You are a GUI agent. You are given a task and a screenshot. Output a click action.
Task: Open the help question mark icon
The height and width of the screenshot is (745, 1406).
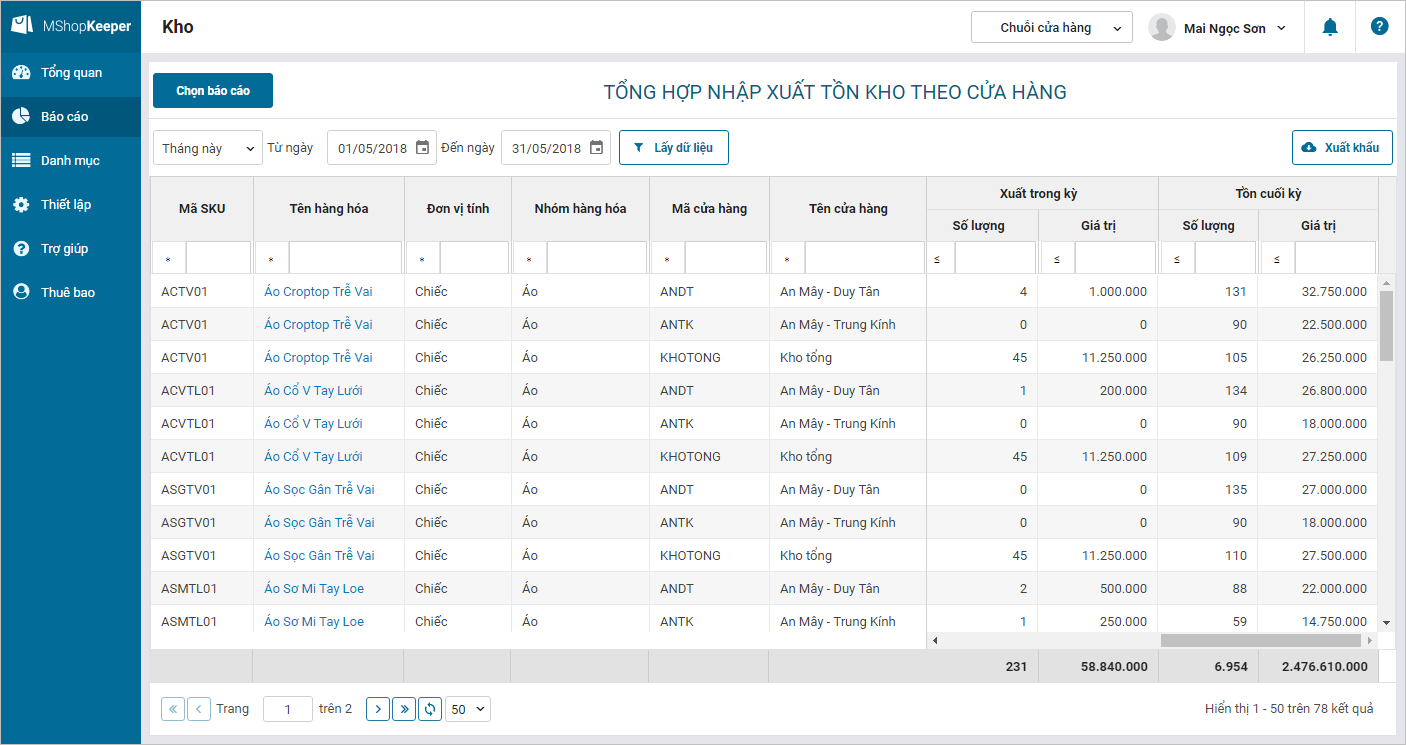pyautogui.click(x=1380, y=27)
